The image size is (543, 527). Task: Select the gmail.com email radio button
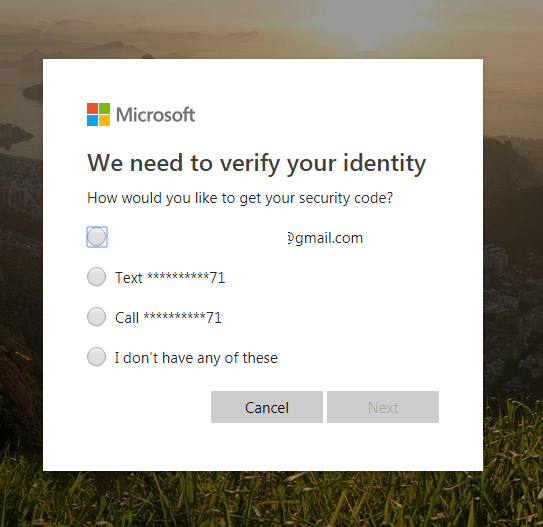tap(97, 237)
